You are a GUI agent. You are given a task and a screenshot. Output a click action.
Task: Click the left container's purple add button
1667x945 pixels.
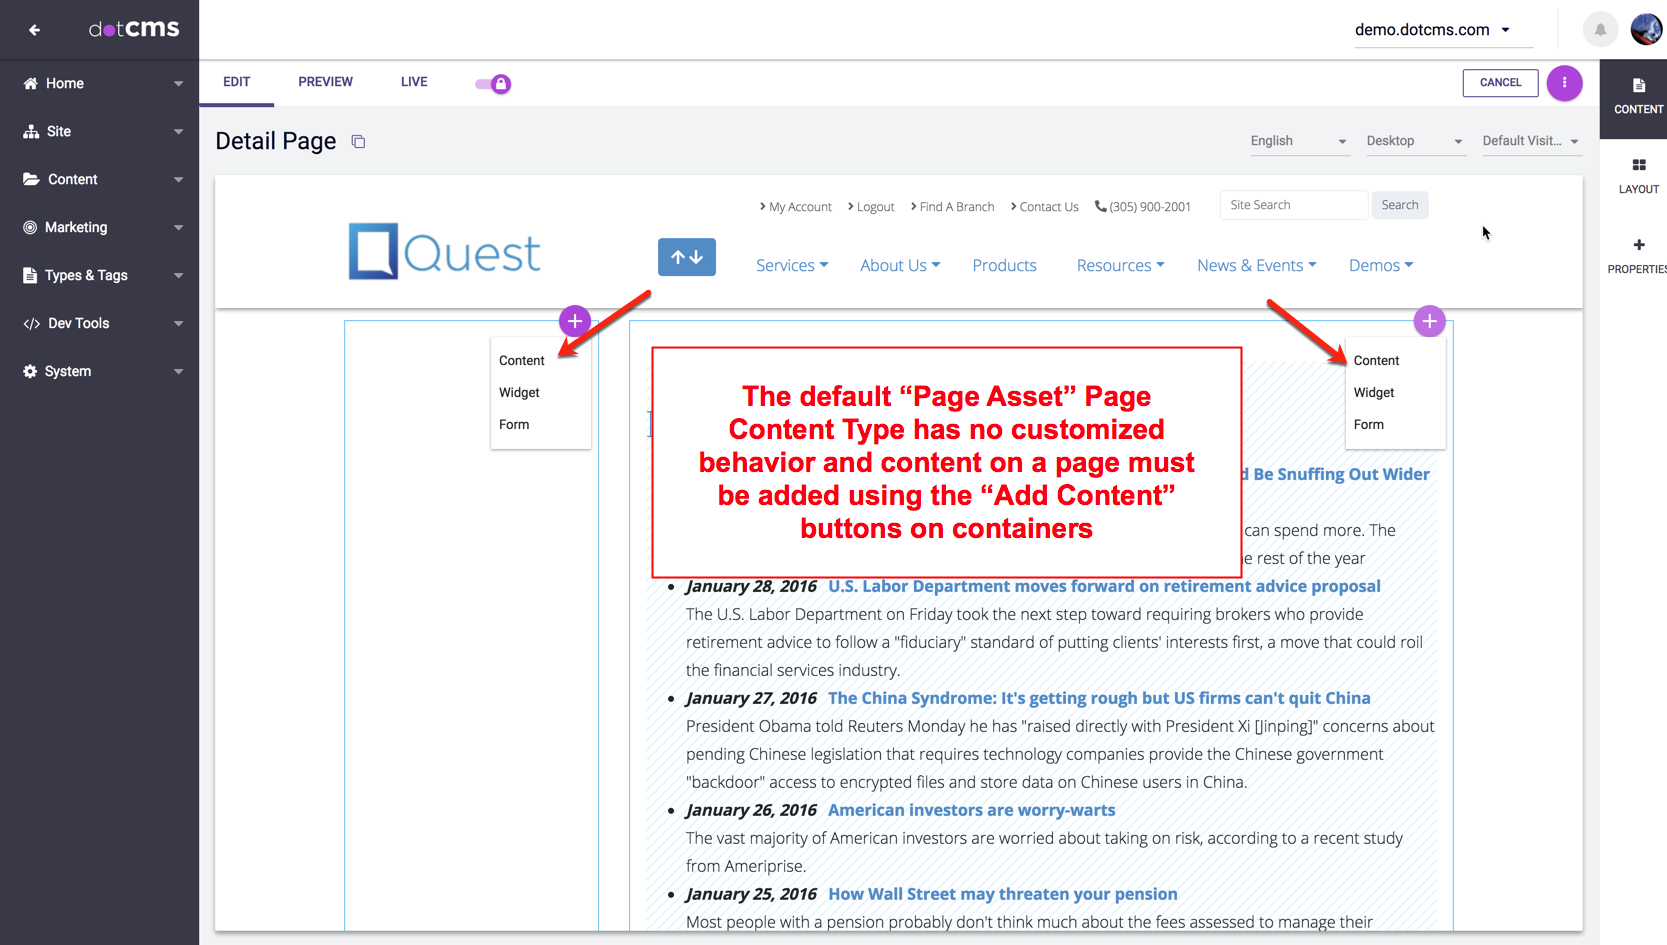pyautogui.click(x=575, y=321)
